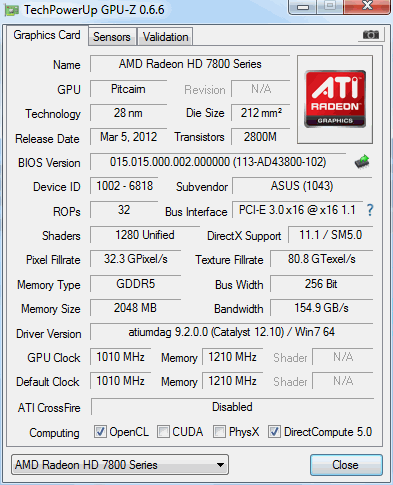393x485 pixels.
Task: Click the Name field with AMD Radeon
Action: point(190,64)
